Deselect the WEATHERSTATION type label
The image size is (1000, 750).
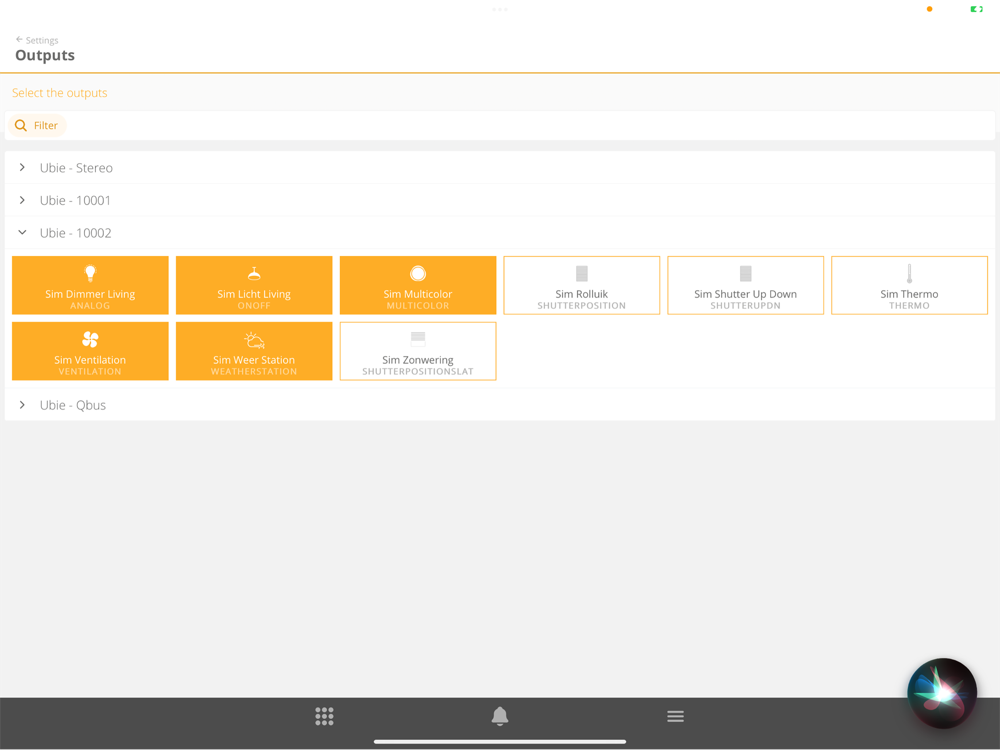(x=254, y=372)
